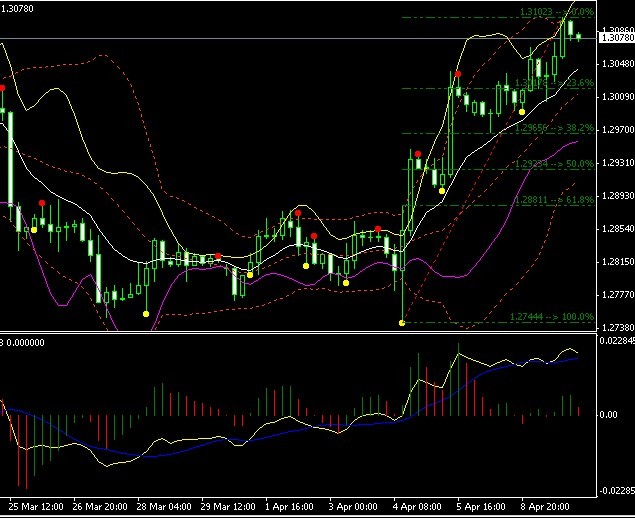Click the 1.28540 price axis label
635x518 pixels.
click(x=618, y=229)
